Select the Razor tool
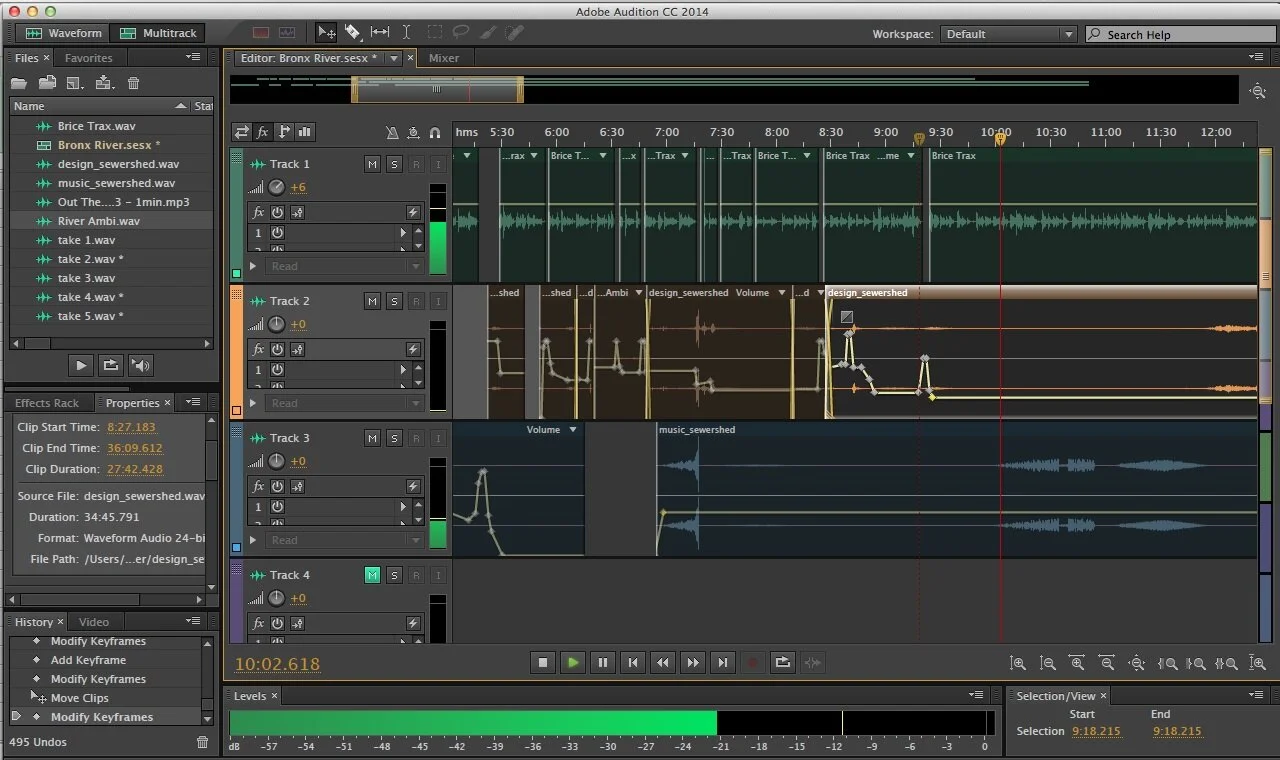The image size is (1280, 760). click(352, 33)
